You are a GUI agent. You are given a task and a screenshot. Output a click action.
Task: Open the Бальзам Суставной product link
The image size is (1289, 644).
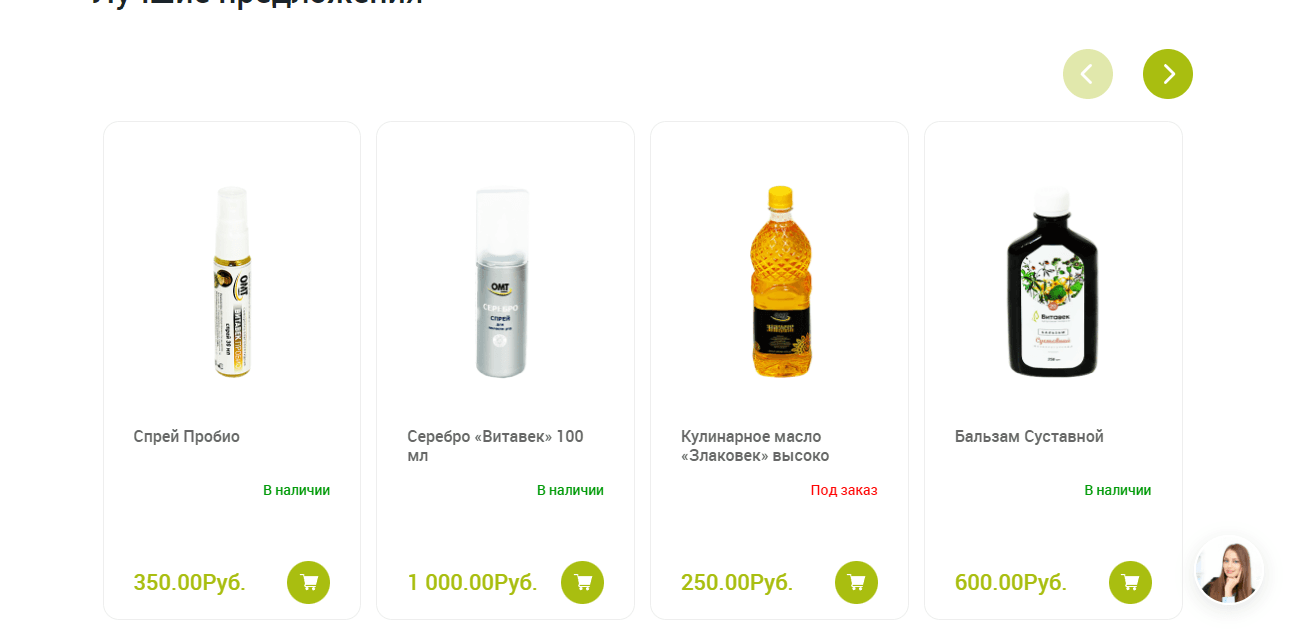[x=1029, y=437]
